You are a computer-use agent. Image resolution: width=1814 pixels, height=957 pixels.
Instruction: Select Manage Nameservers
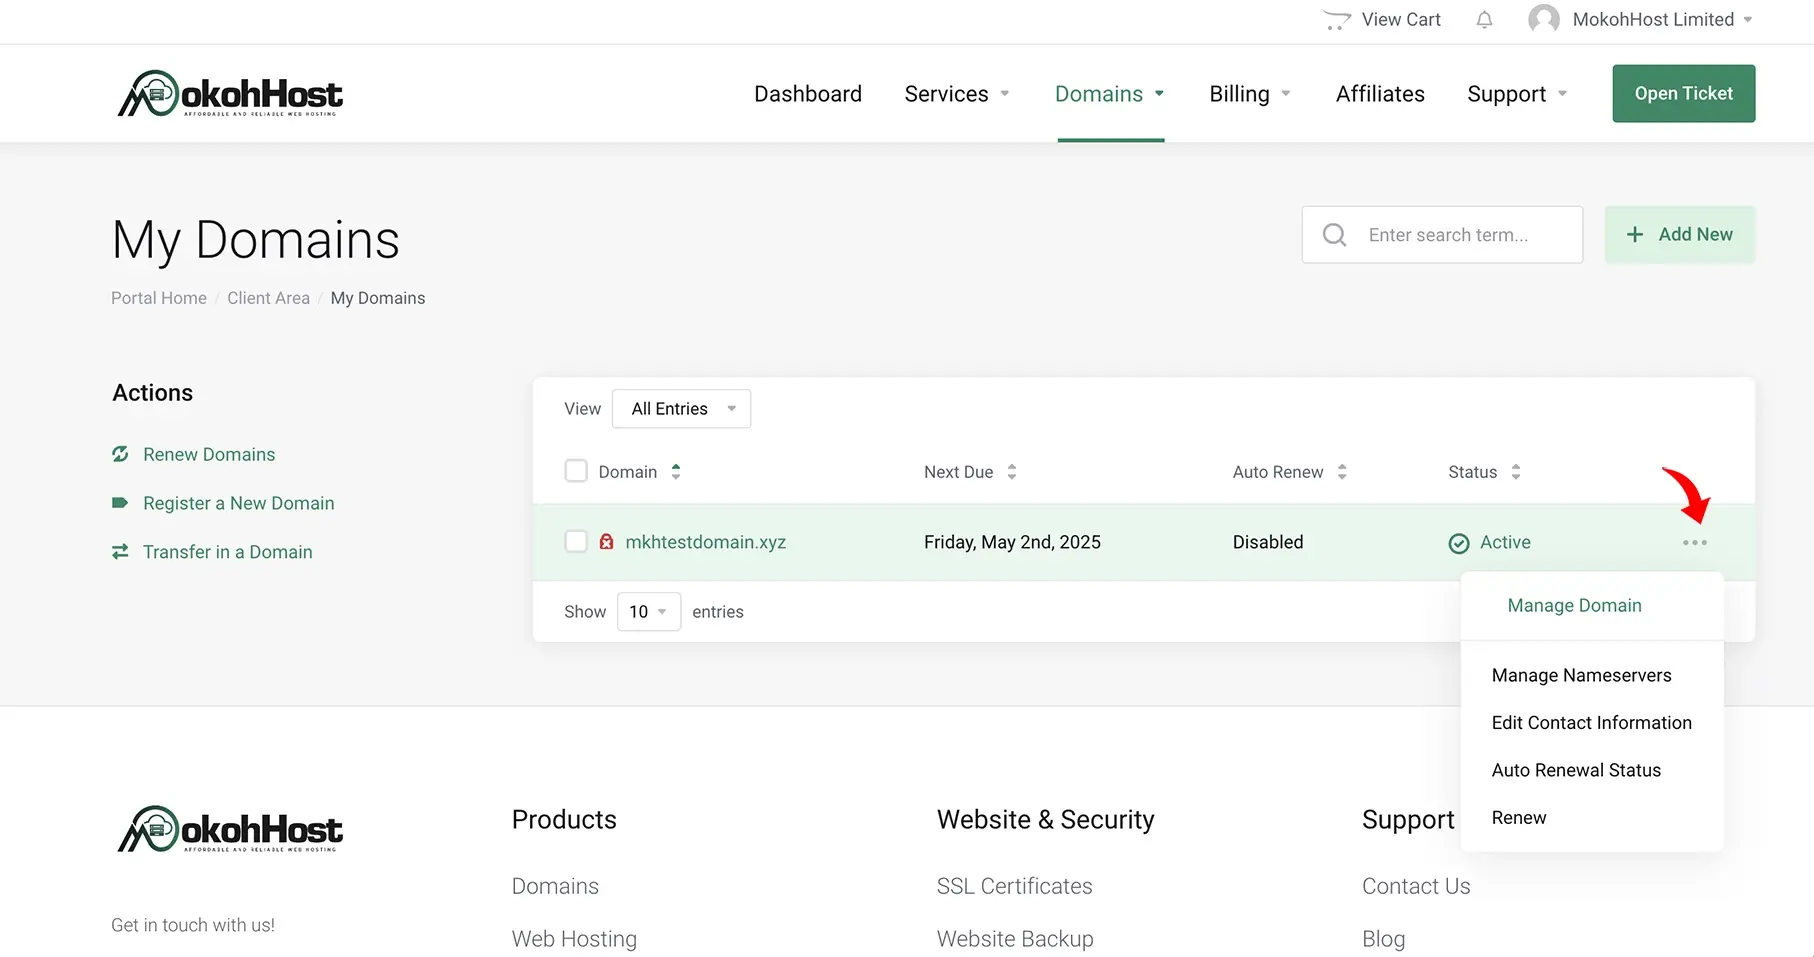point(1581,676)
